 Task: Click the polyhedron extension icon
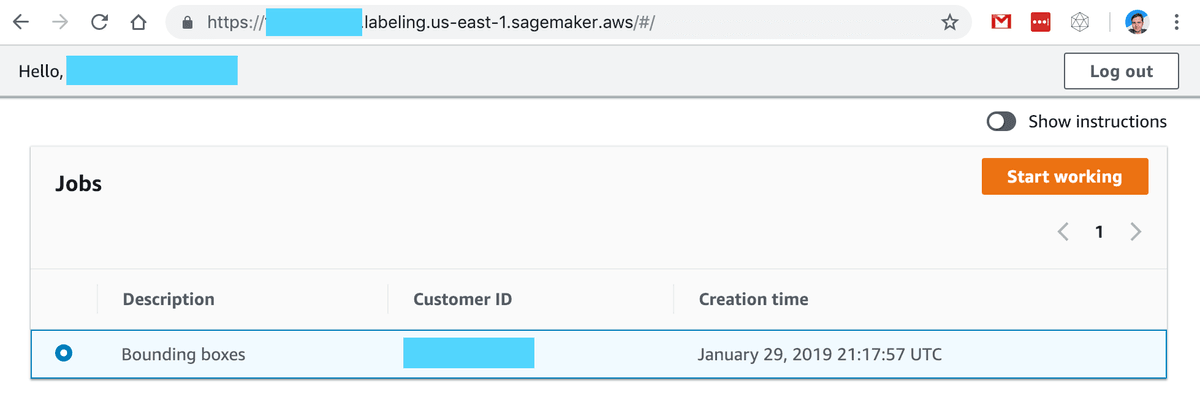point(1079,22)
